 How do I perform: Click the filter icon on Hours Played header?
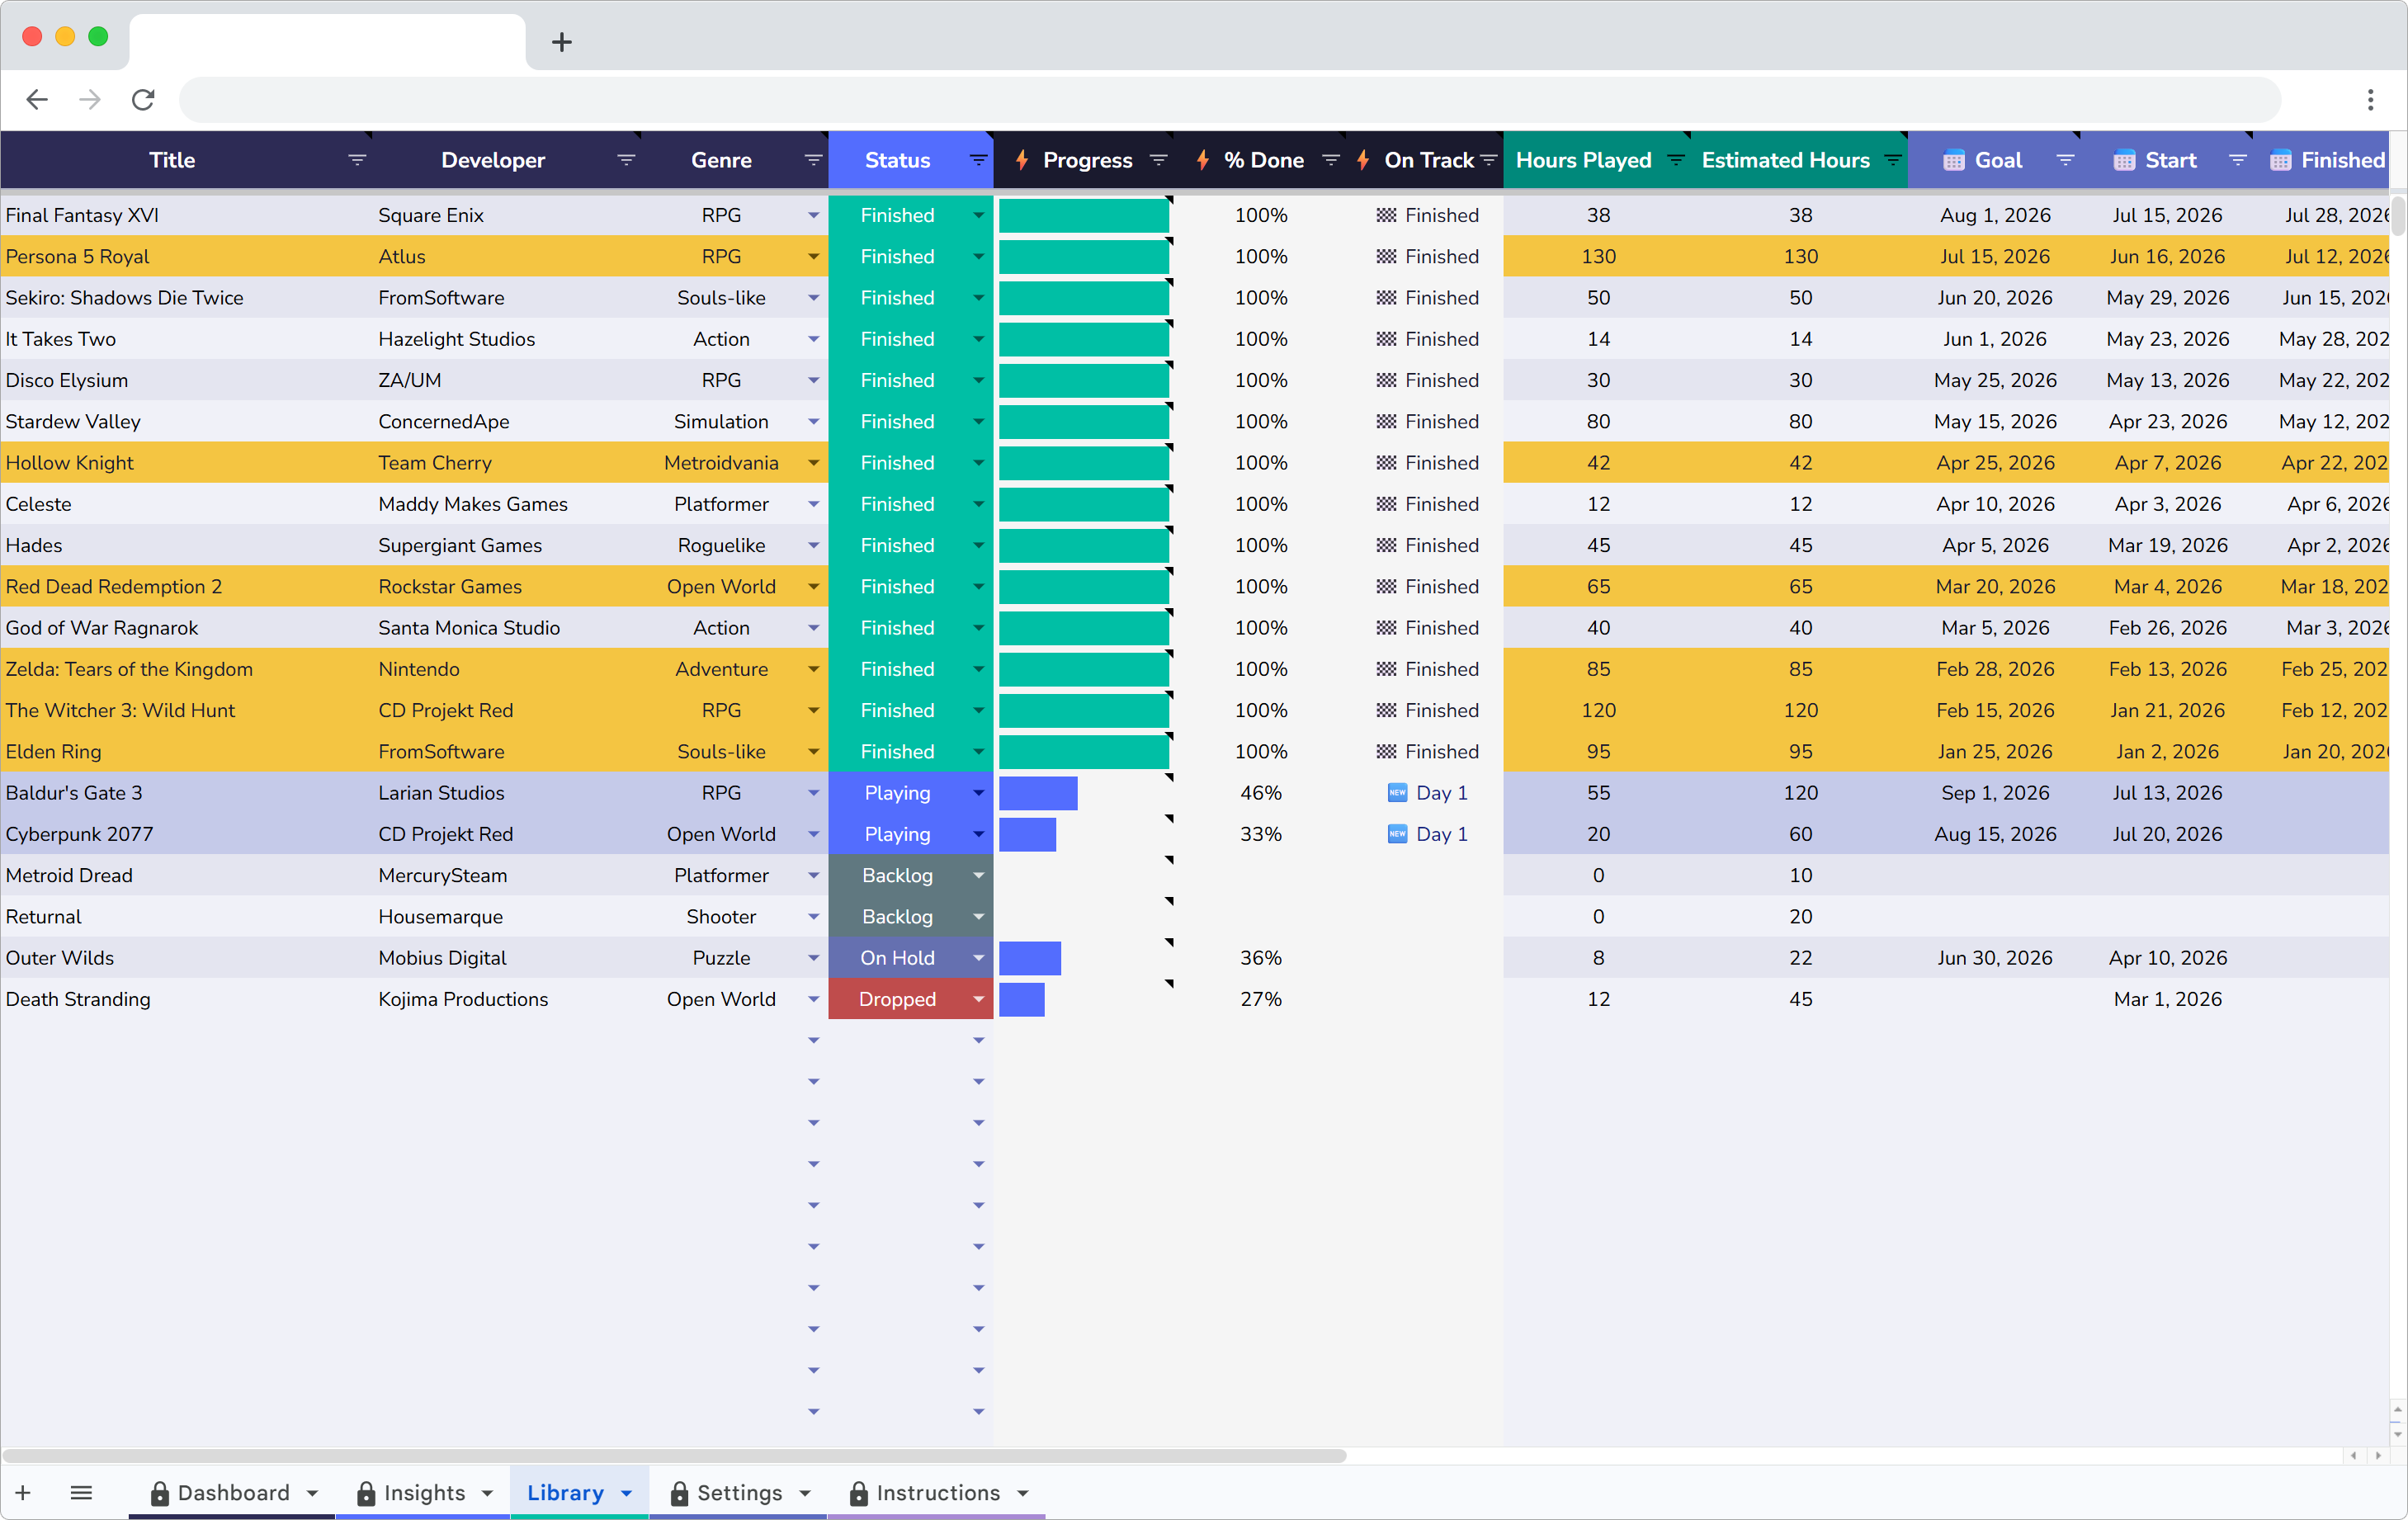1677,159
